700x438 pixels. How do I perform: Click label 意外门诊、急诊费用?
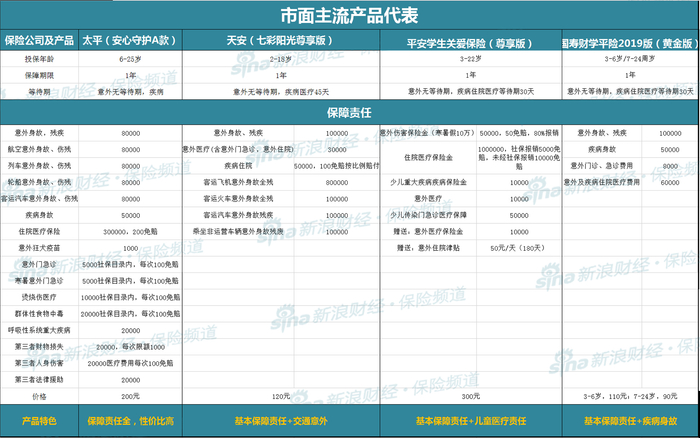[x=601, y=166]
